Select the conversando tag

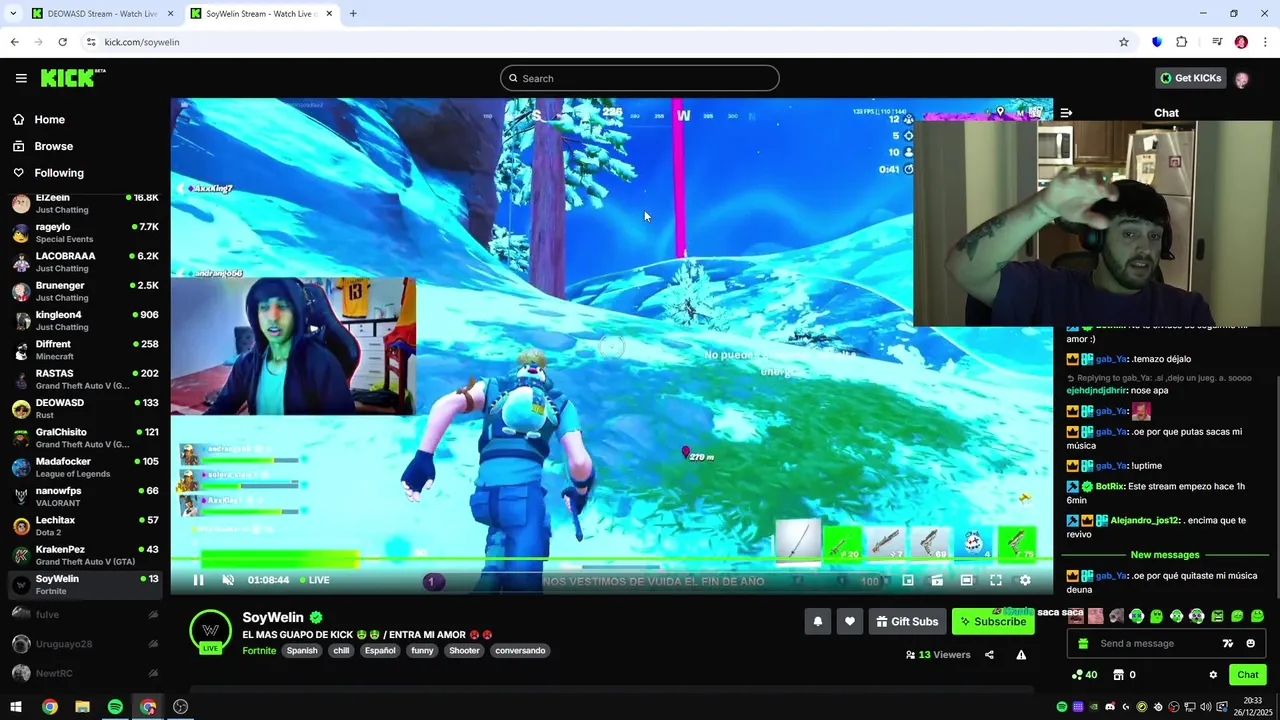(520, 651)
